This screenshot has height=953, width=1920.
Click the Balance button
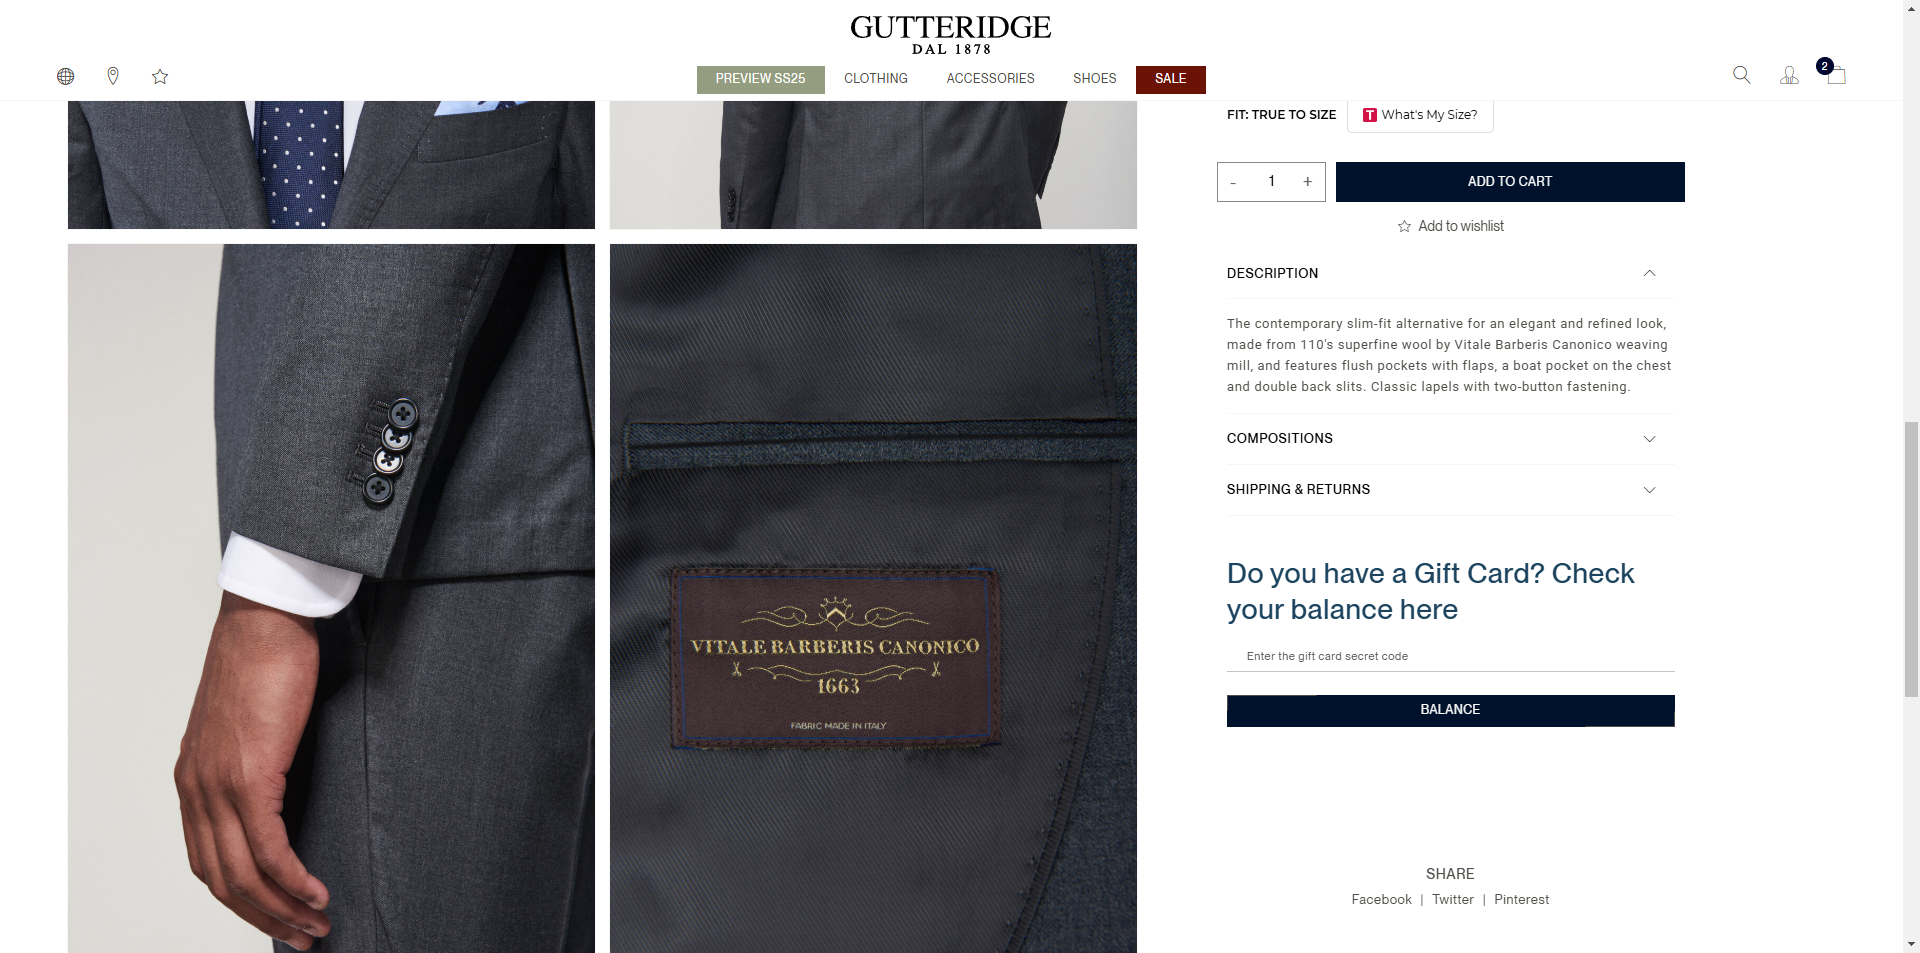pos(1450,710)
